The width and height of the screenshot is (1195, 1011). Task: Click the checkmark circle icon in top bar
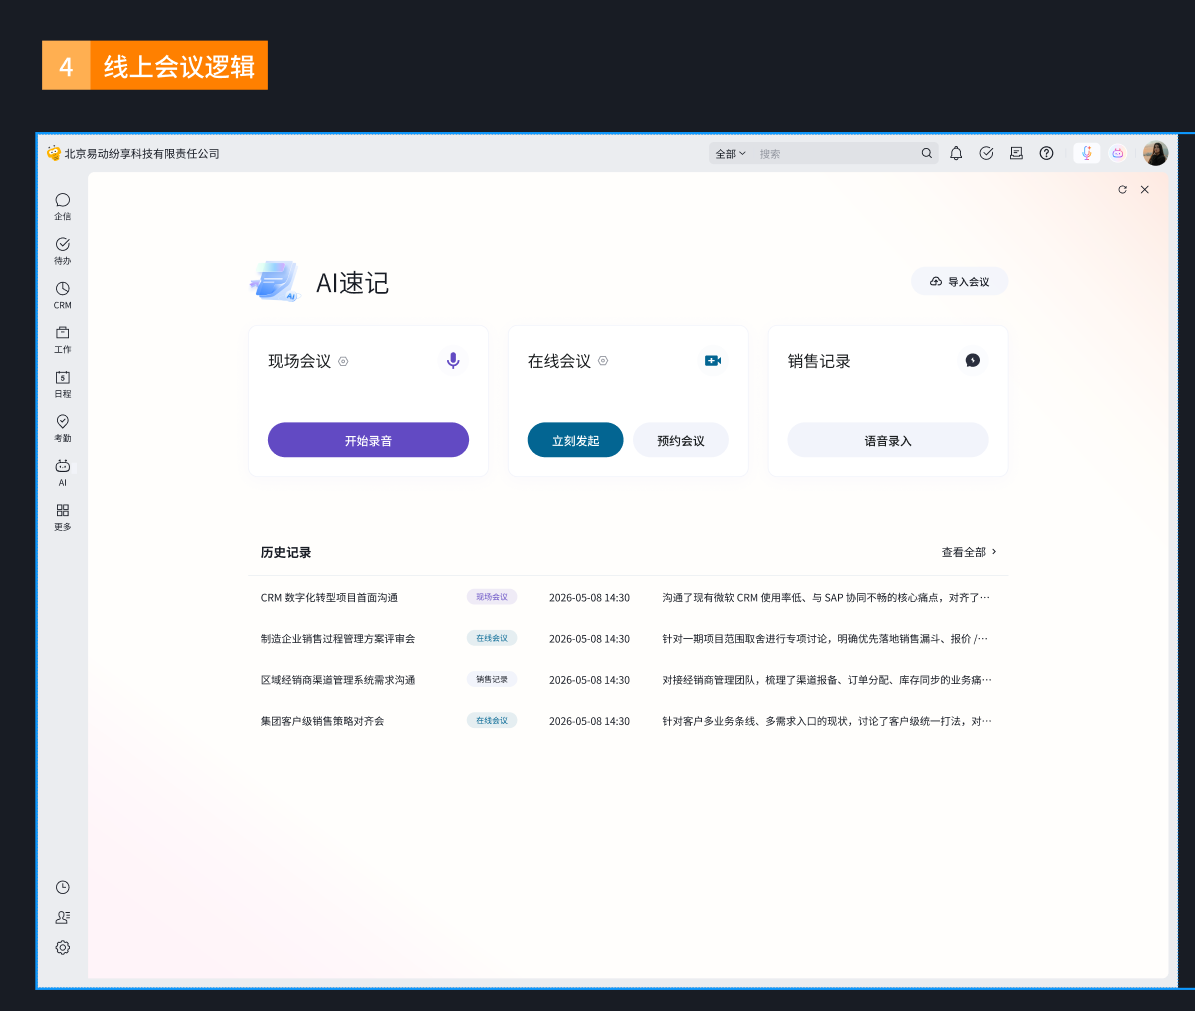click(986, 153)
